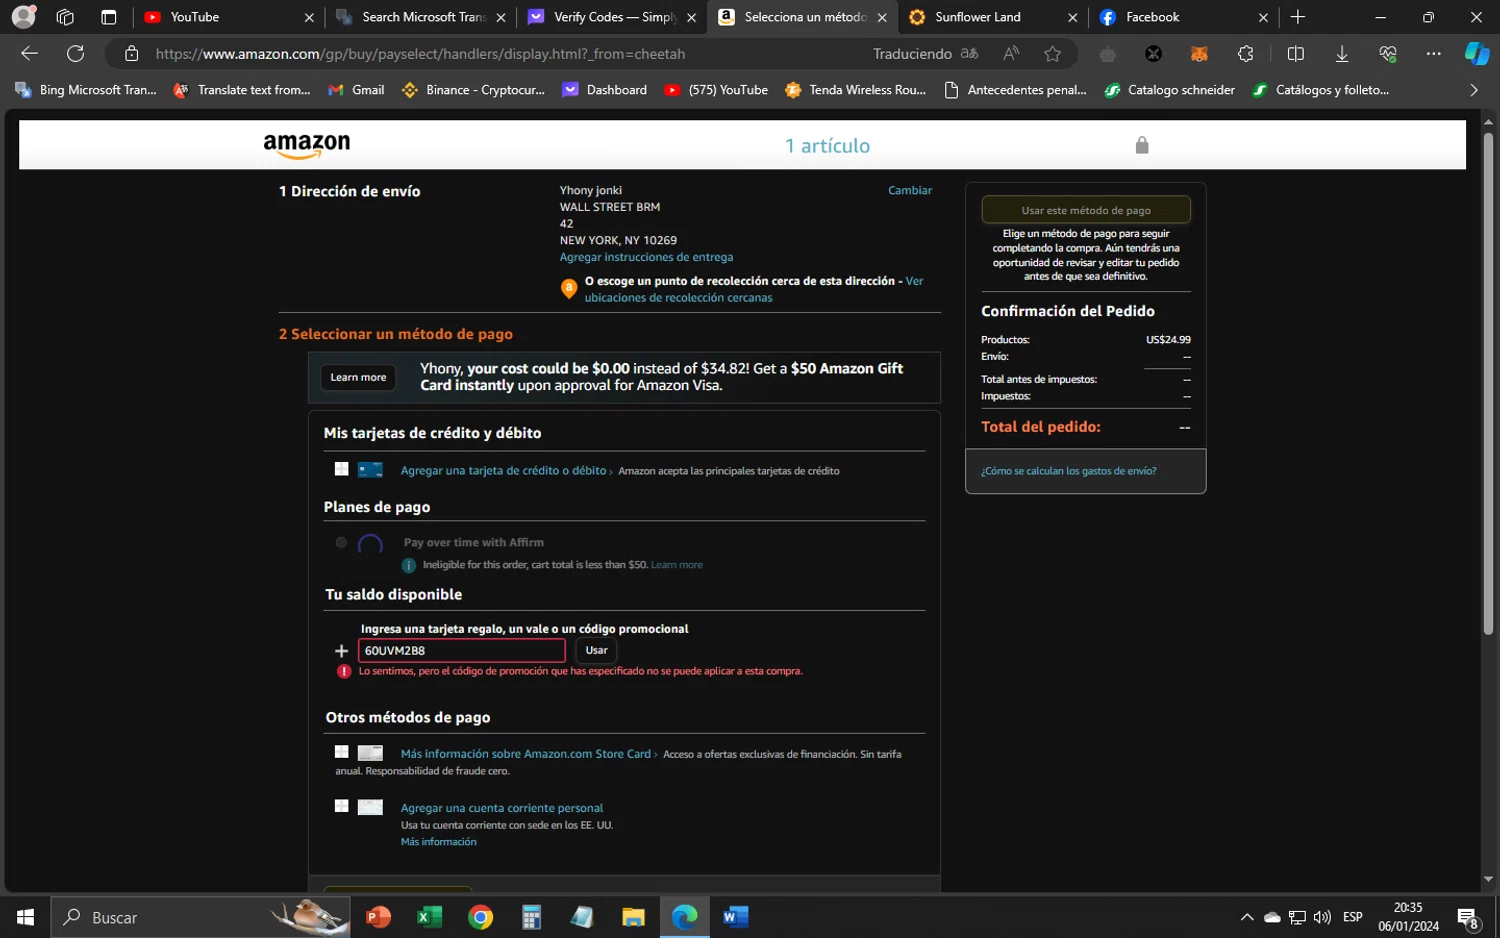
Task: Click the checking account card image
Action: click(370, 807)
